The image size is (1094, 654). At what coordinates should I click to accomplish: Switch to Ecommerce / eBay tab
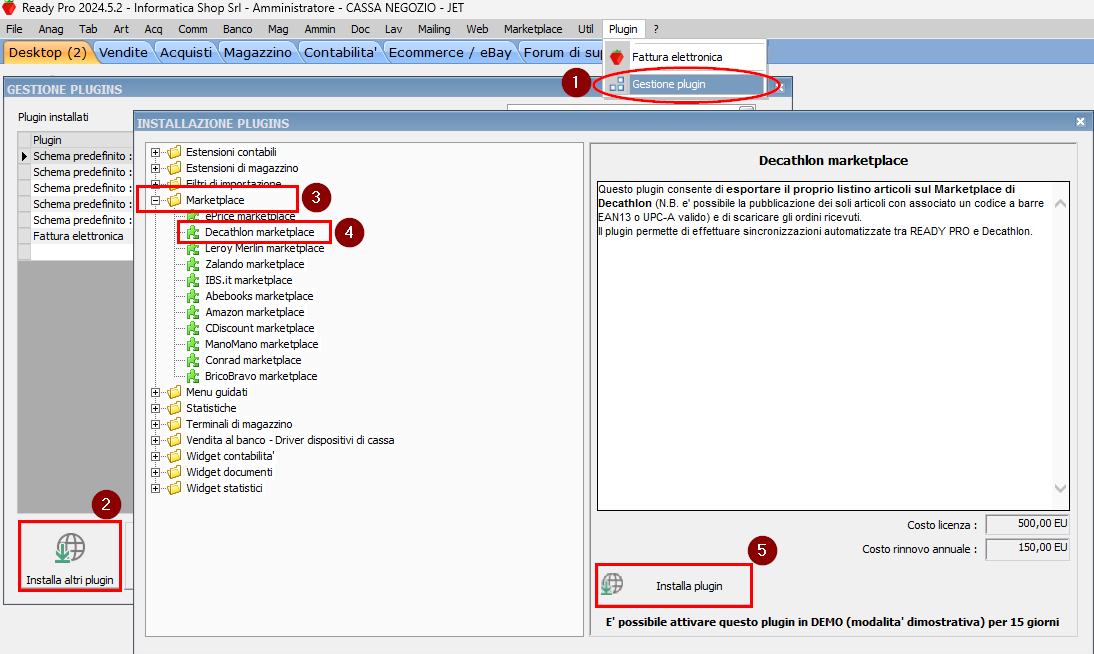(450, 52)
